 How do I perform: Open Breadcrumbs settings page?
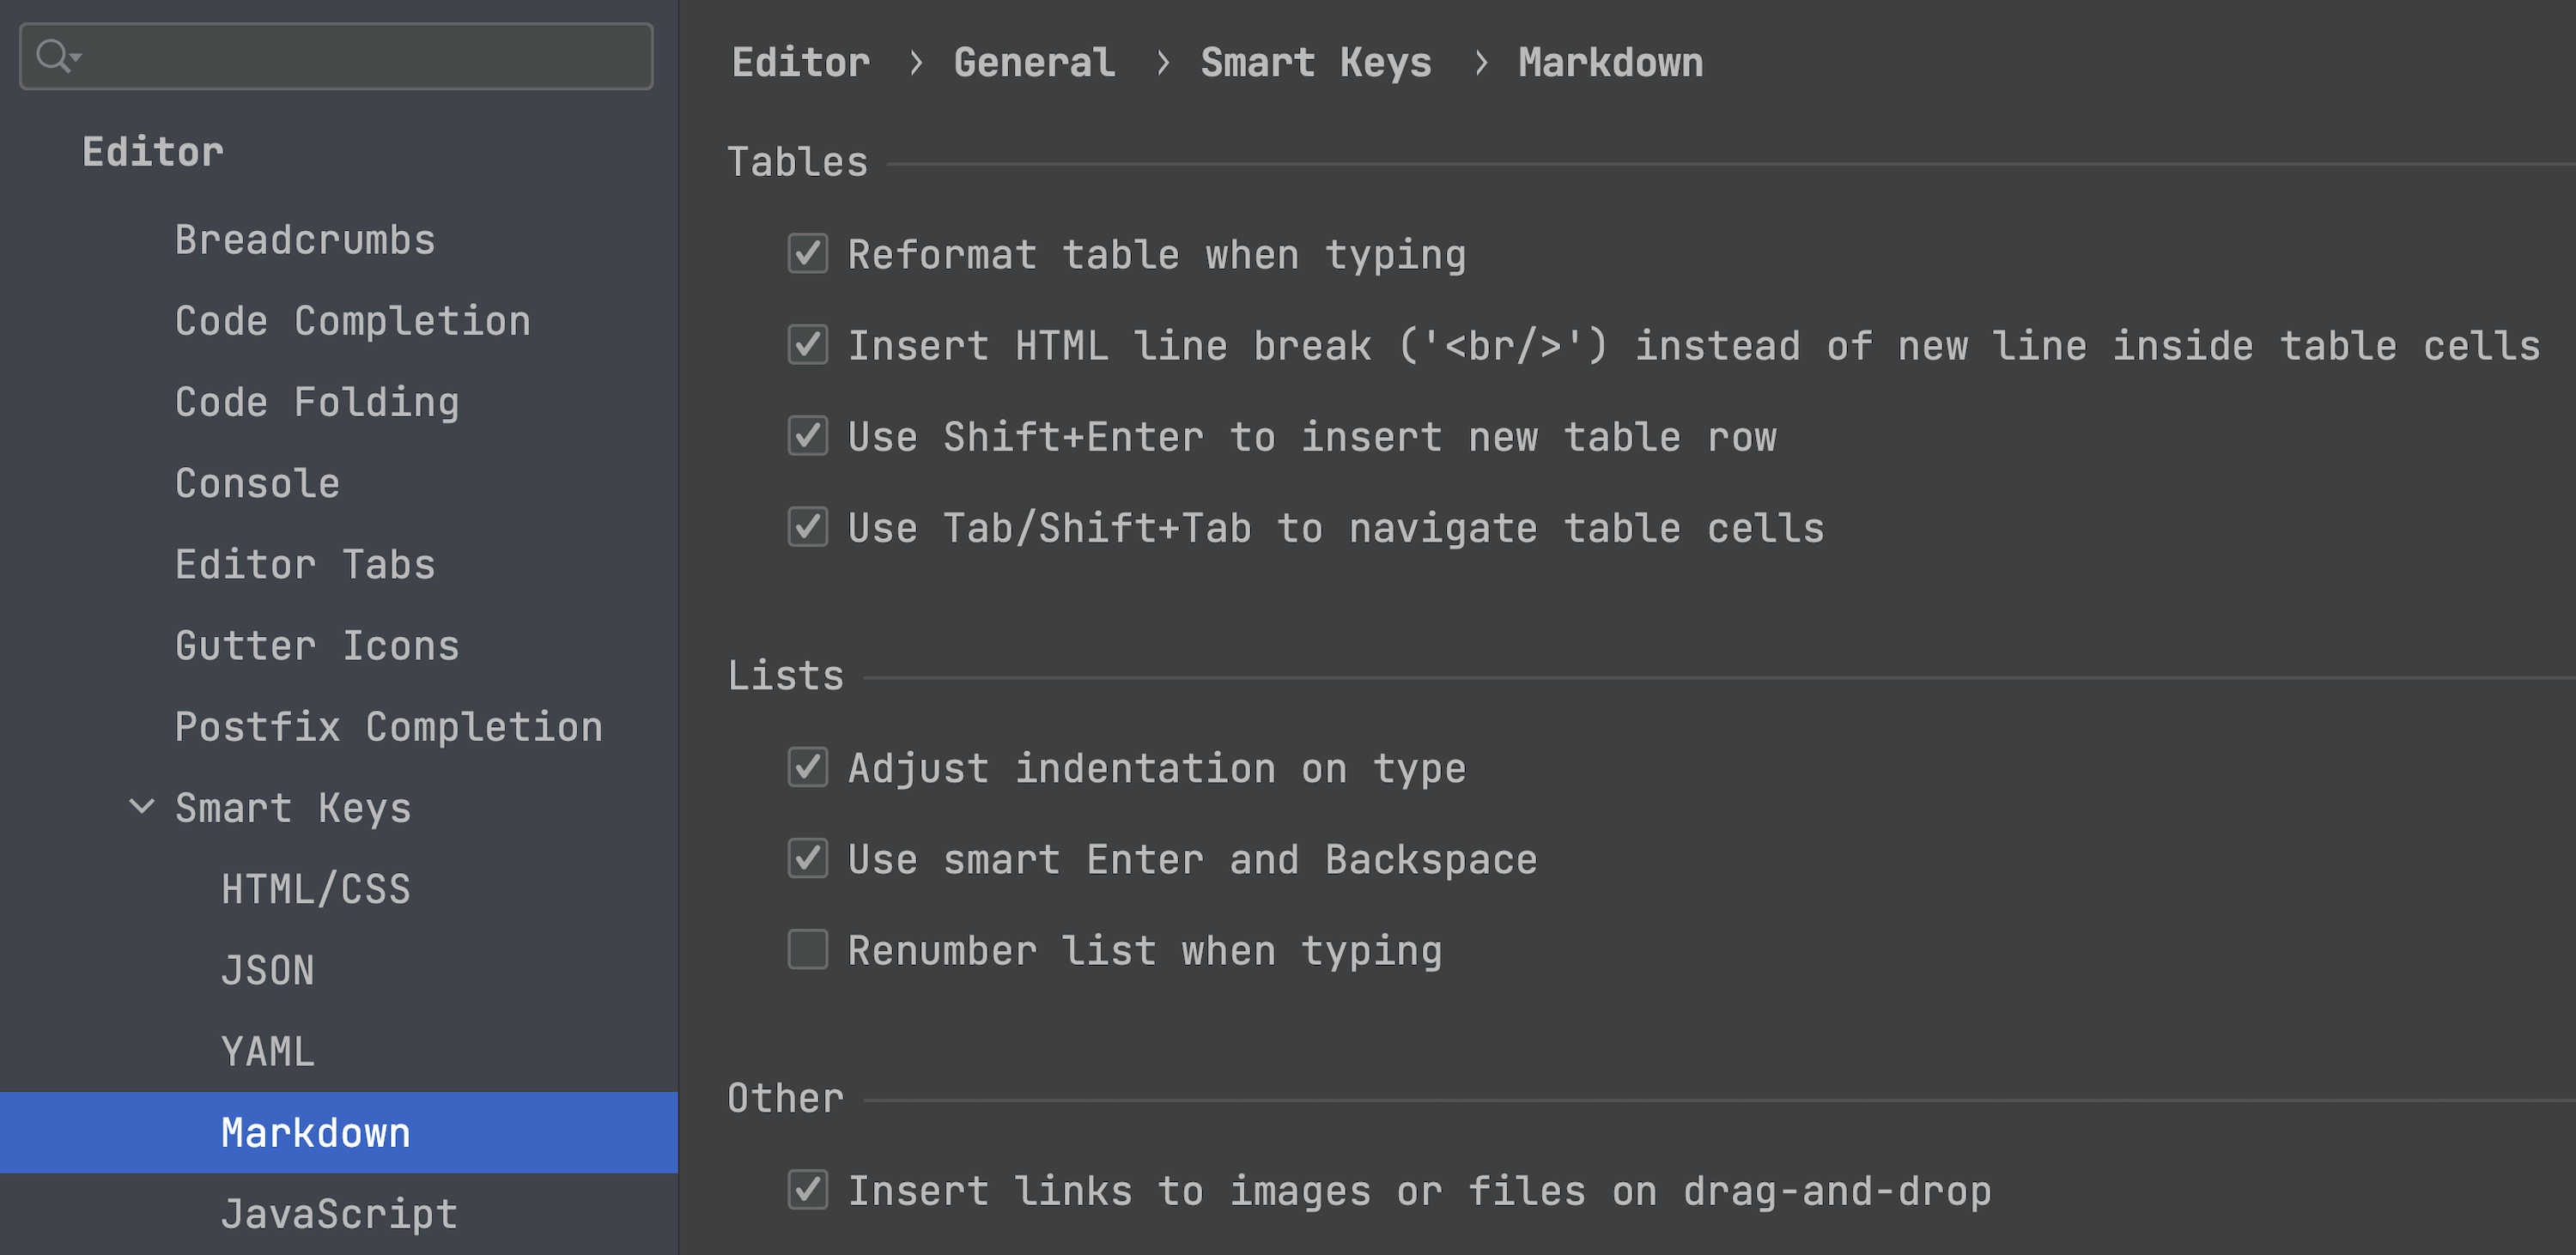coord(305,240)
